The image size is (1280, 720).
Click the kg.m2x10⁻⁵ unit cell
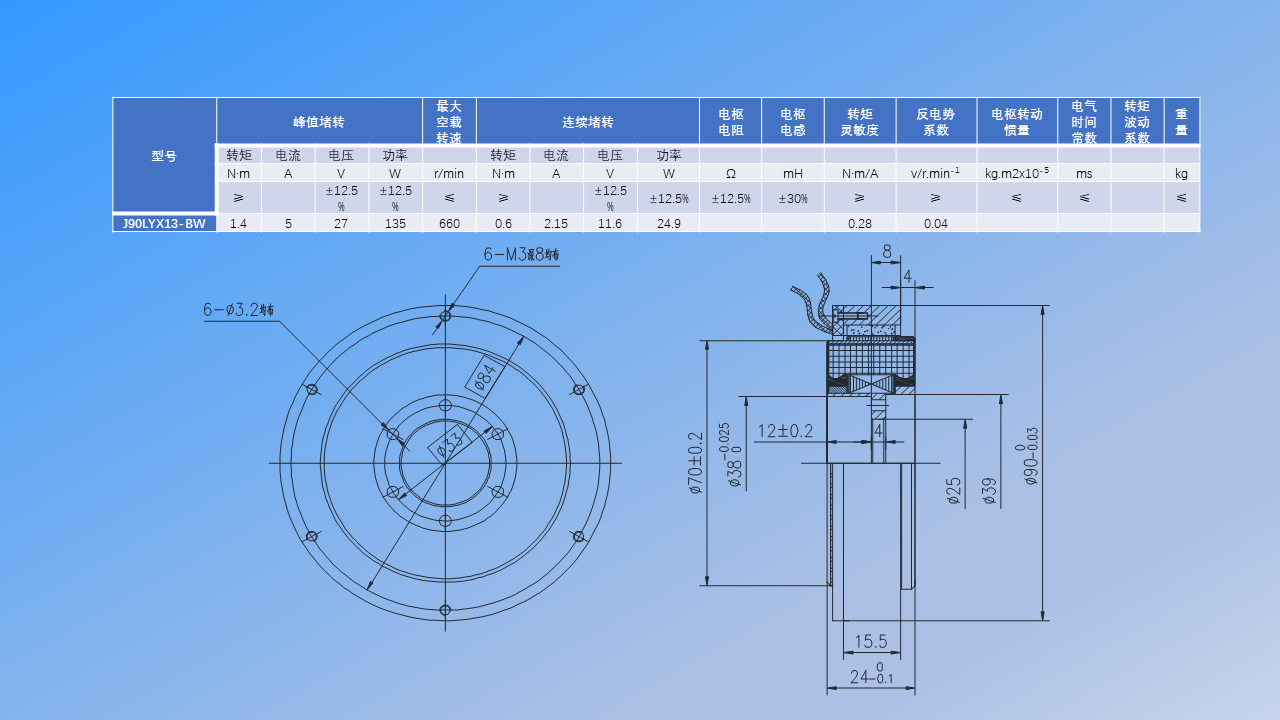coord(1017,173)
